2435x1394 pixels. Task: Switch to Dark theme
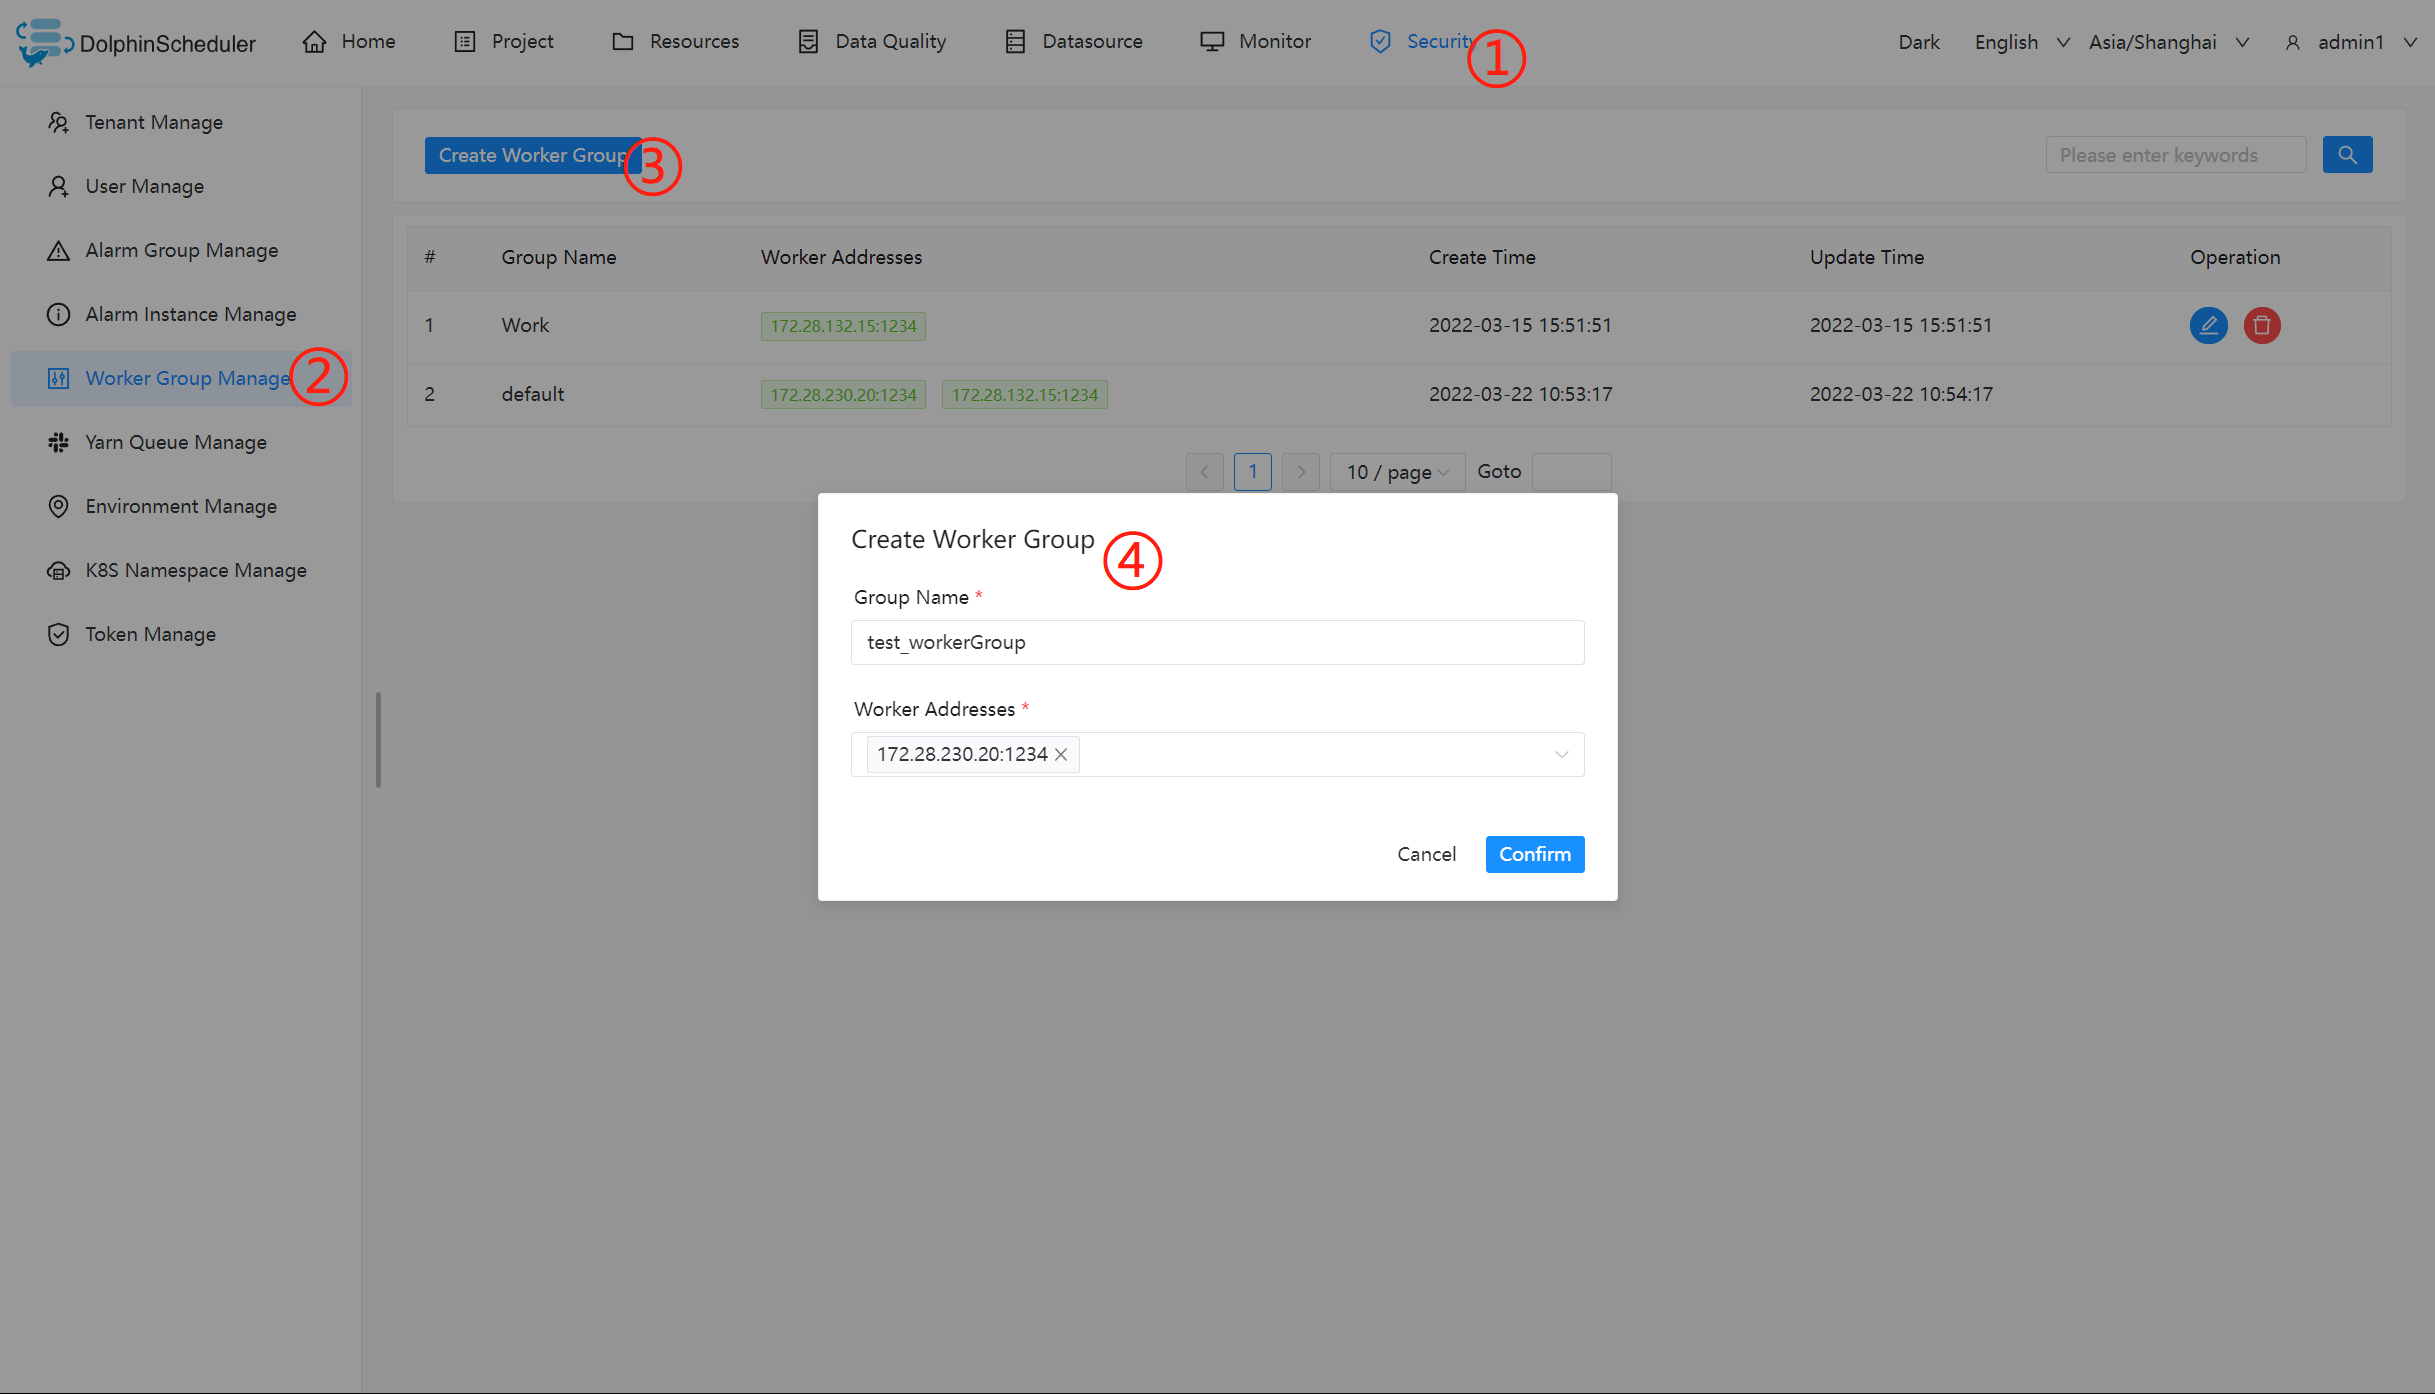(1918, 42)
